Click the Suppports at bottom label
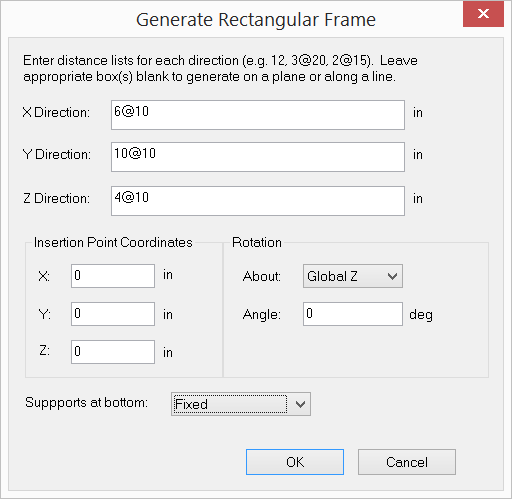 [86, 403]
